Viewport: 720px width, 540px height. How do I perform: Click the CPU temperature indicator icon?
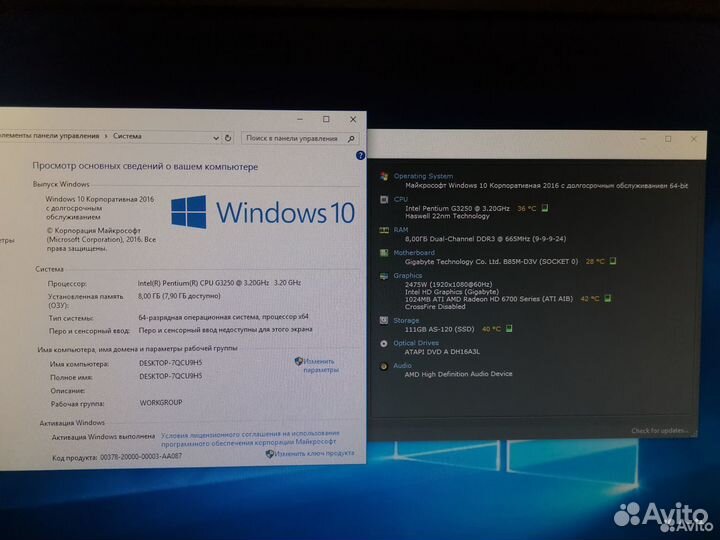[545, 208]
